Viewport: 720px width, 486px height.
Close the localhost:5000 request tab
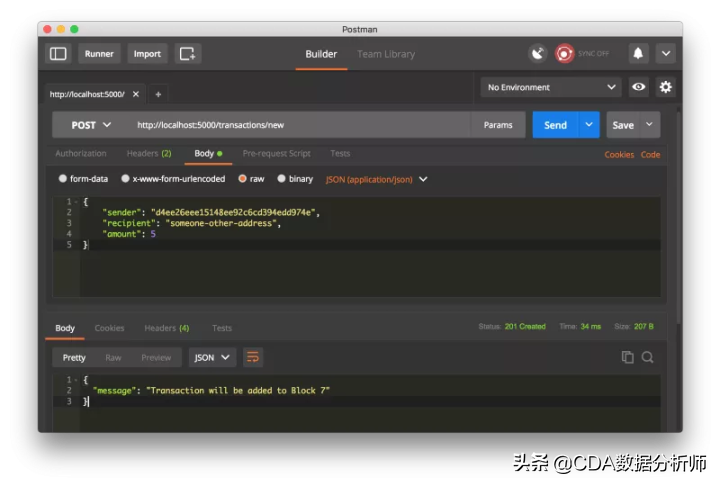tap(136, 94)
